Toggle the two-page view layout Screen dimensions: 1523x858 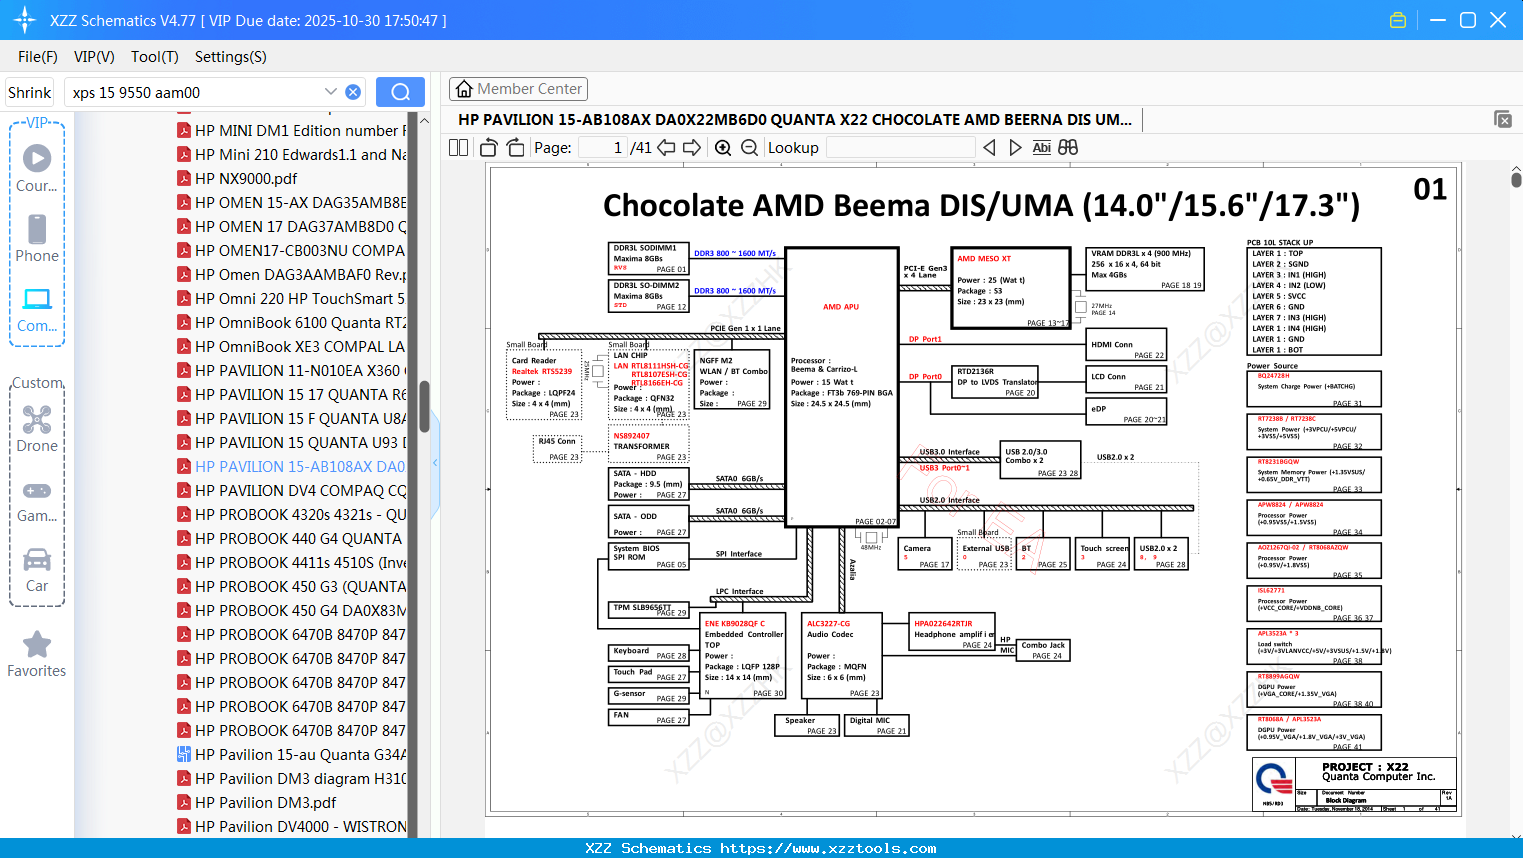point(459,147)
